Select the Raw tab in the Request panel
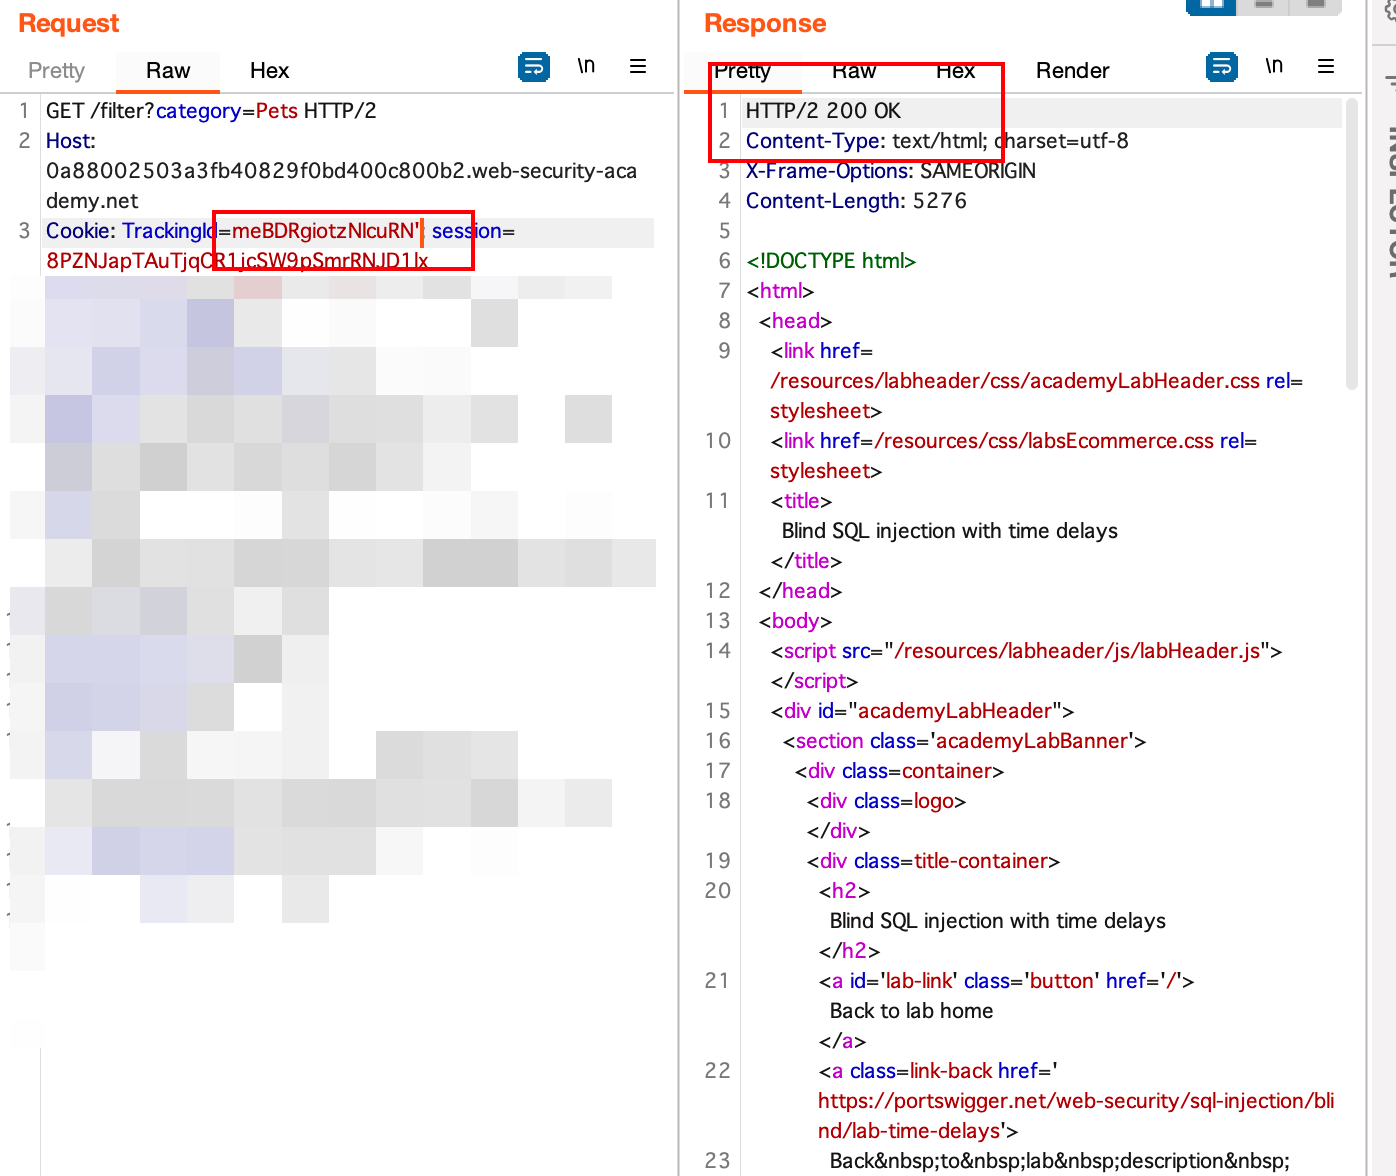 point(167,70)
